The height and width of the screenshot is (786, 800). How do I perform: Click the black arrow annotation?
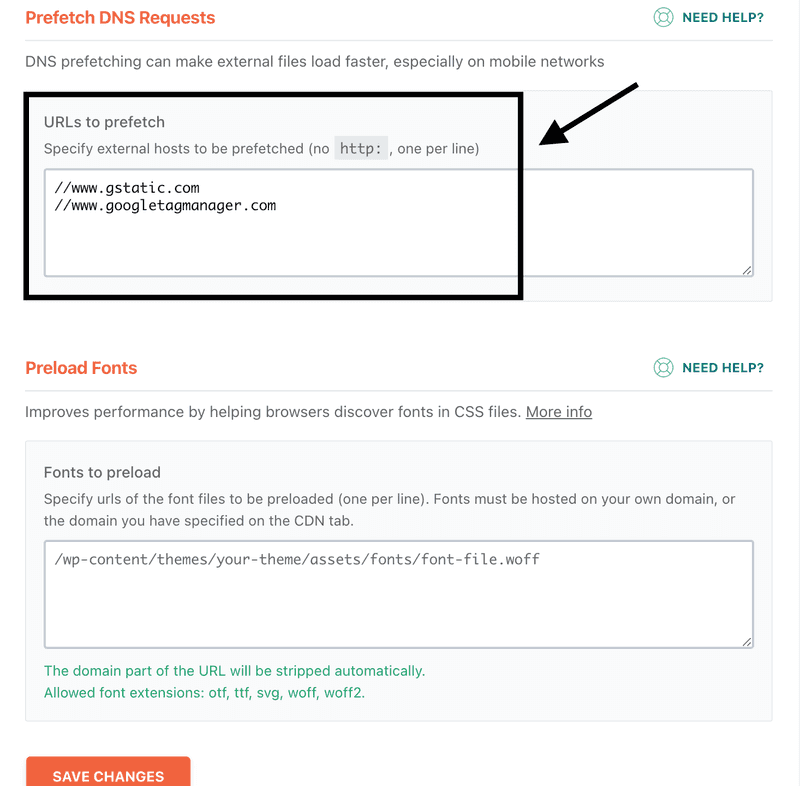590,114
